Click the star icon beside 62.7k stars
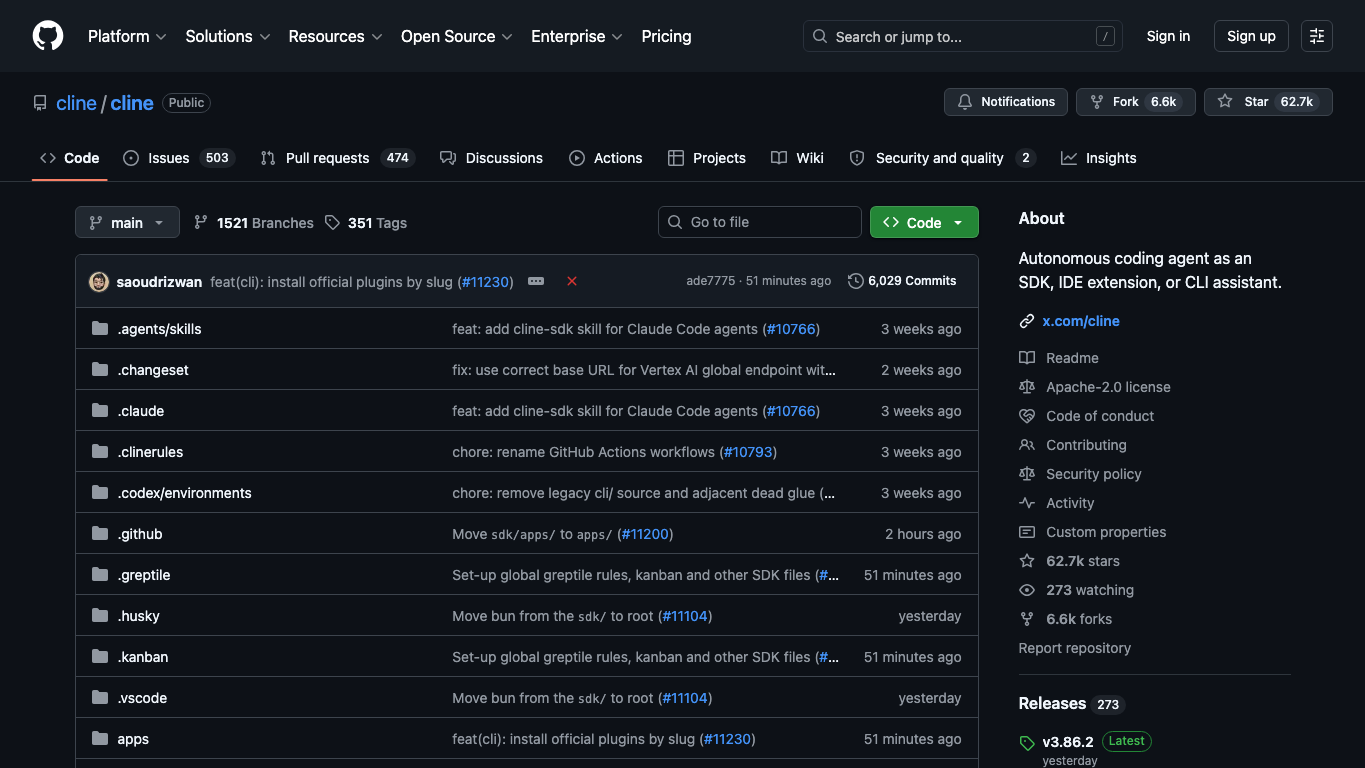Viewport: 1365px width, 768px height. tap(1027, 561)
